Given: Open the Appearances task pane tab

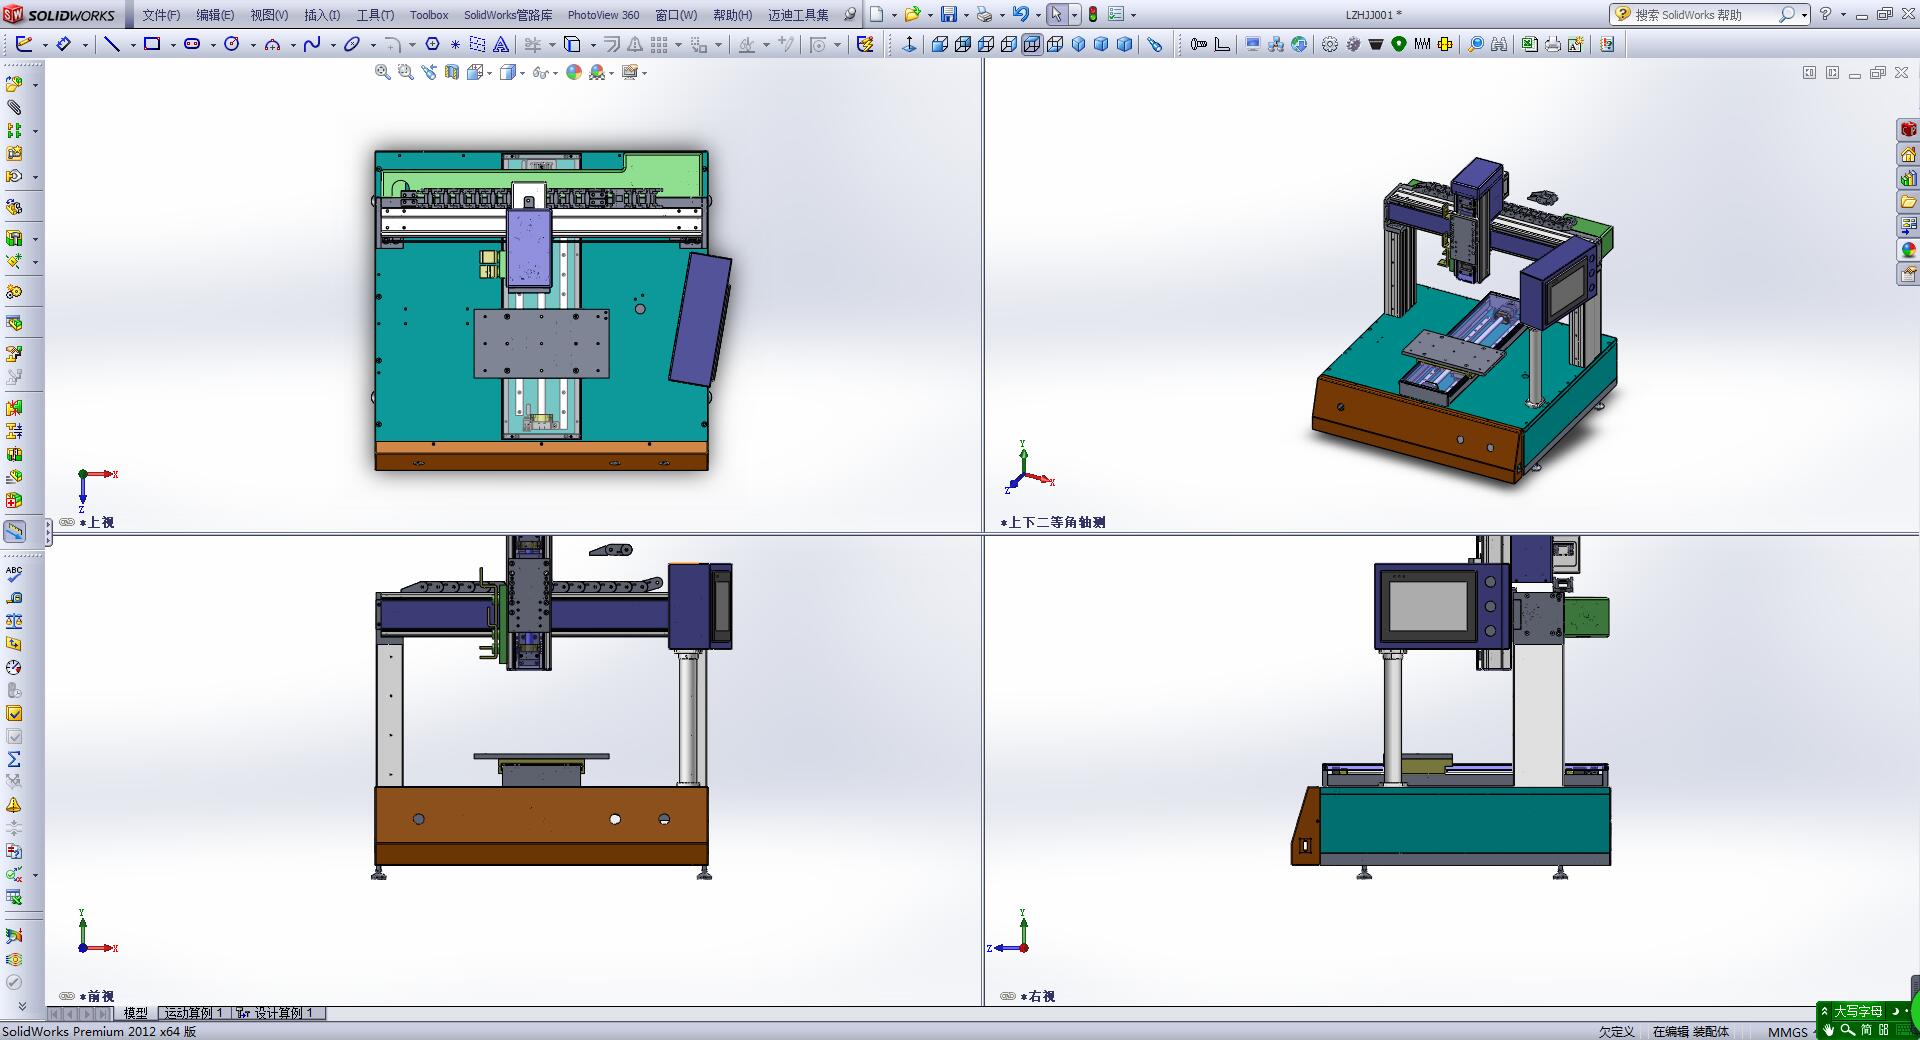Looking at the screenshot, I should pyautogui.click(x=1908, y=249).
